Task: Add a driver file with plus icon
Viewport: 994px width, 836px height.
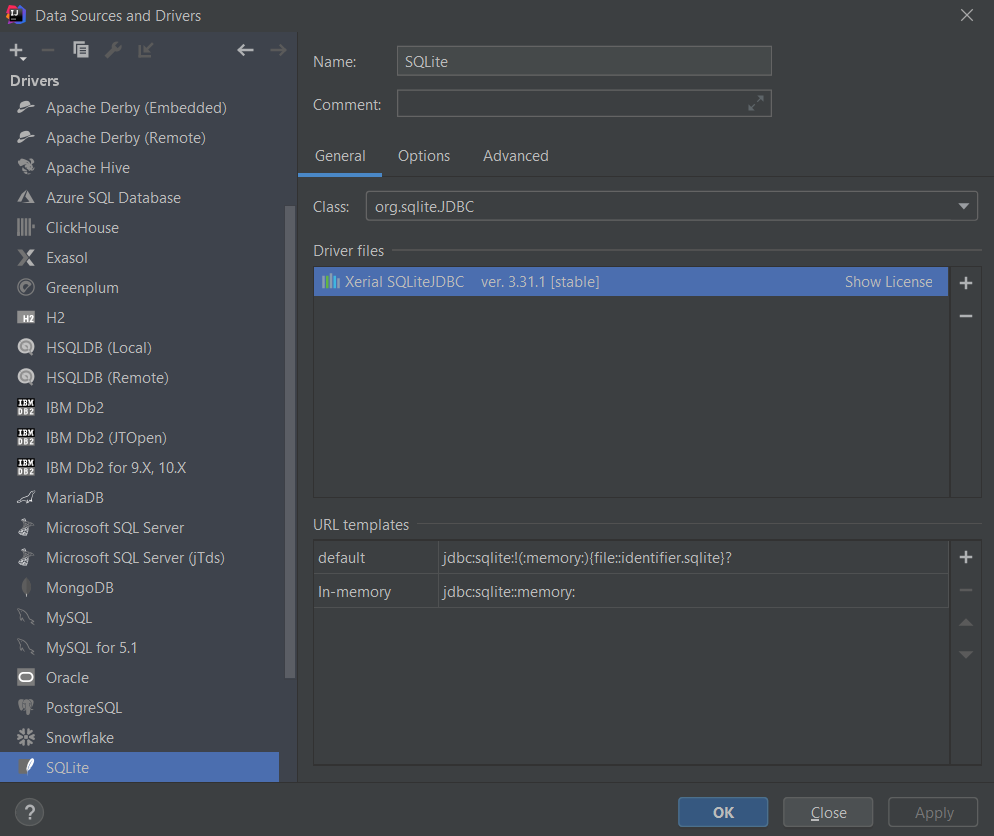Action: click(x=965, y=283)
